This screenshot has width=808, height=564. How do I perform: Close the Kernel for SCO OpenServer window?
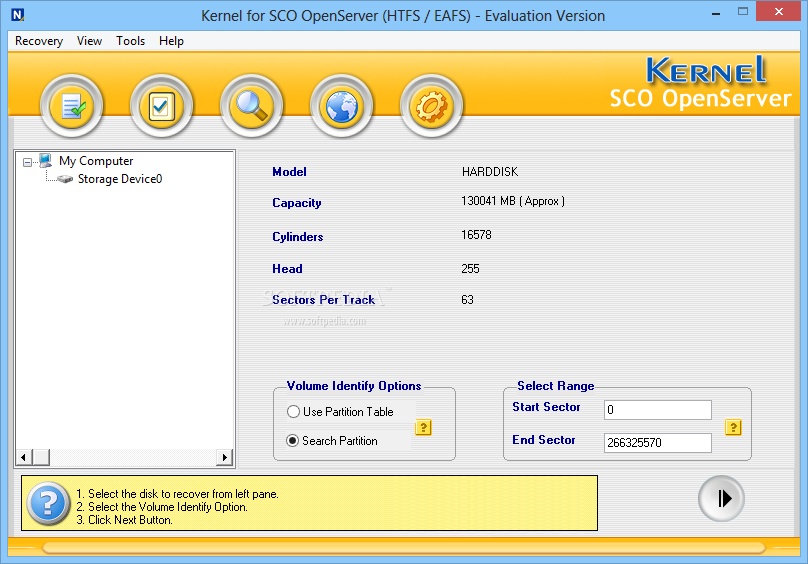[779, 11]
